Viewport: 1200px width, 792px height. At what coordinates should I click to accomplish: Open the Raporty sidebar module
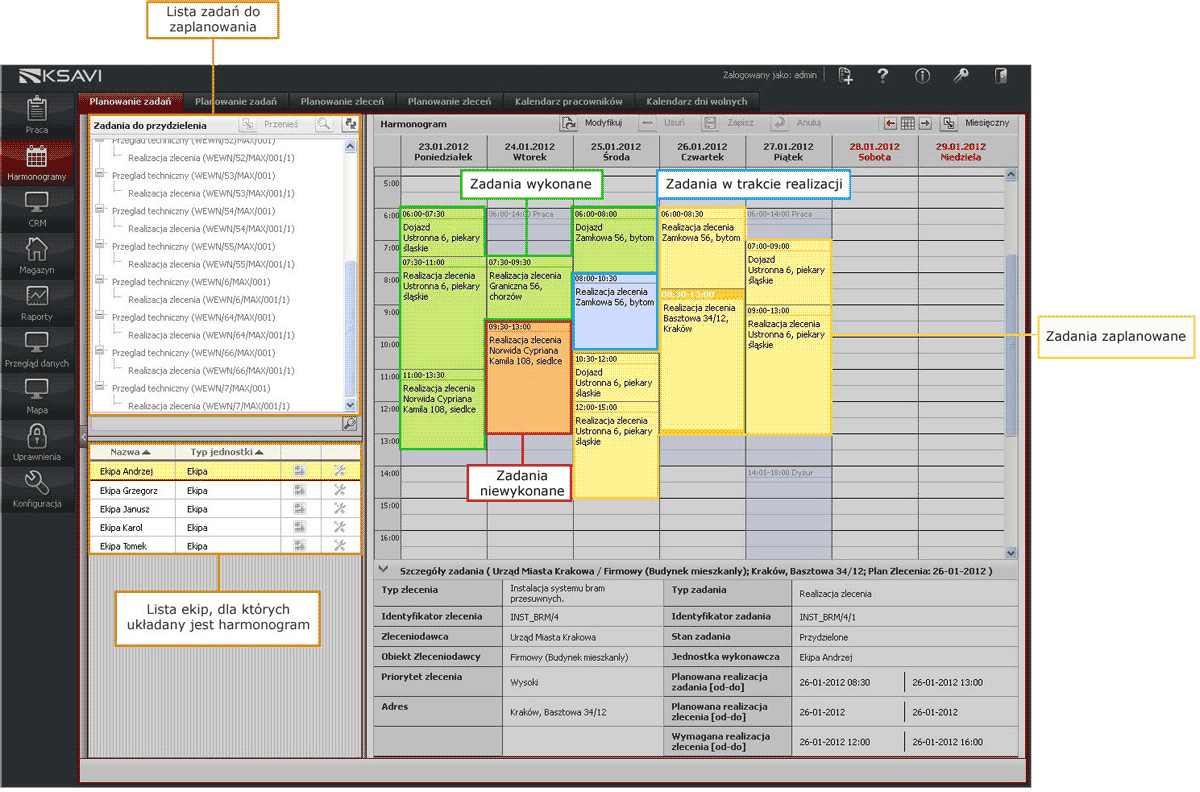tap(37, 301)
